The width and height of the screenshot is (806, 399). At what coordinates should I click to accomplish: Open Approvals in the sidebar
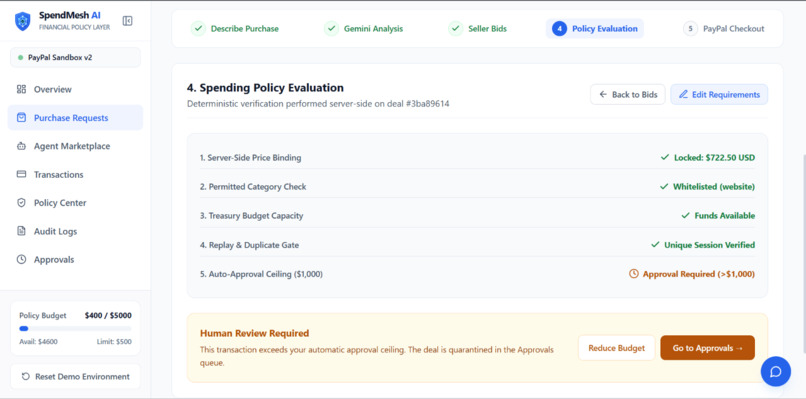[x=75, y=260]
